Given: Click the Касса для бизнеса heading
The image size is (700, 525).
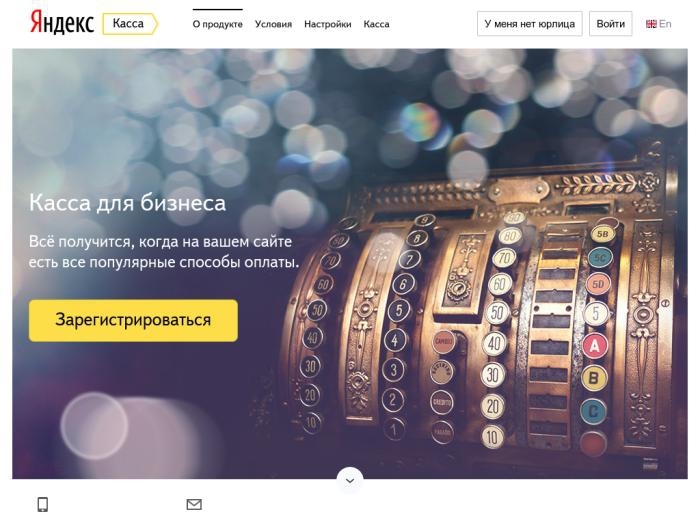Looking at the screenshot, I should [128, 203].
